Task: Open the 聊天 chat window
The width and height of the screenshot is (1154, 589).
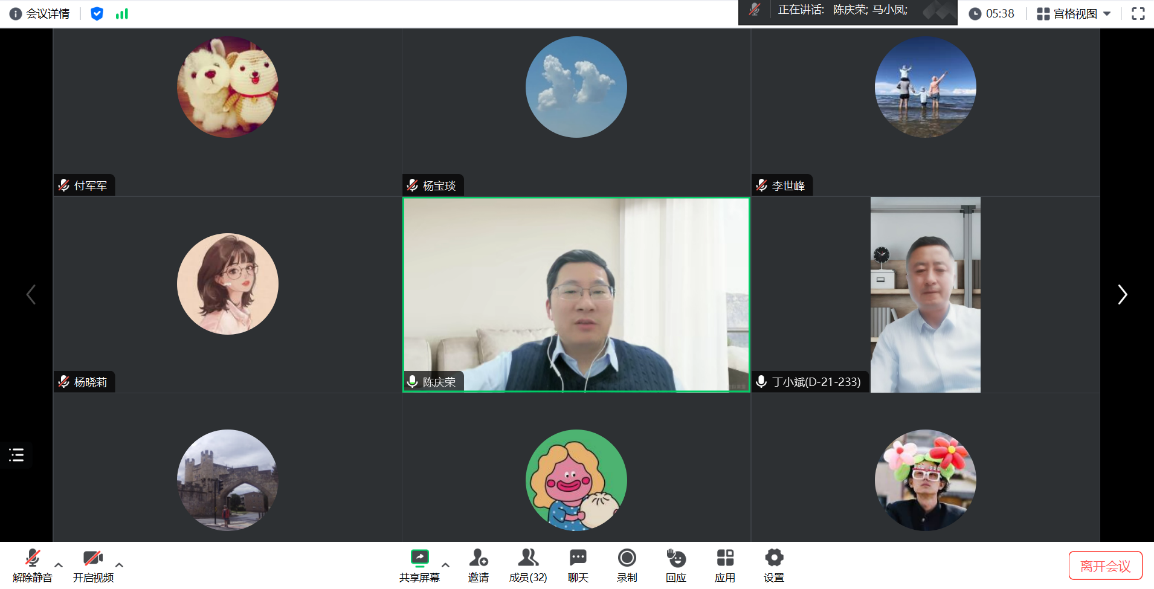Action: pos(578,565)
